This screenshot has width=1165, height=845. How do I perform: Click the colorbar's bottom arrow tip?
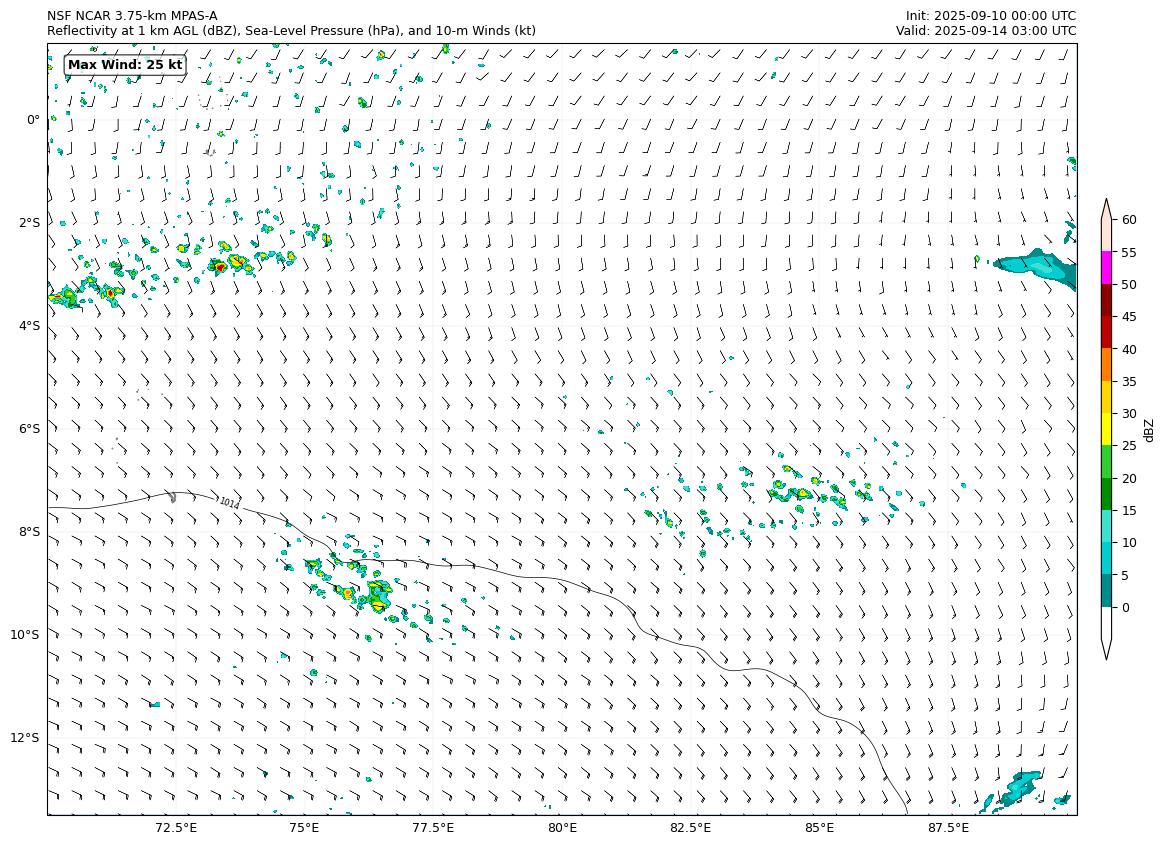pyautogui.click(x=1106, y=657)
